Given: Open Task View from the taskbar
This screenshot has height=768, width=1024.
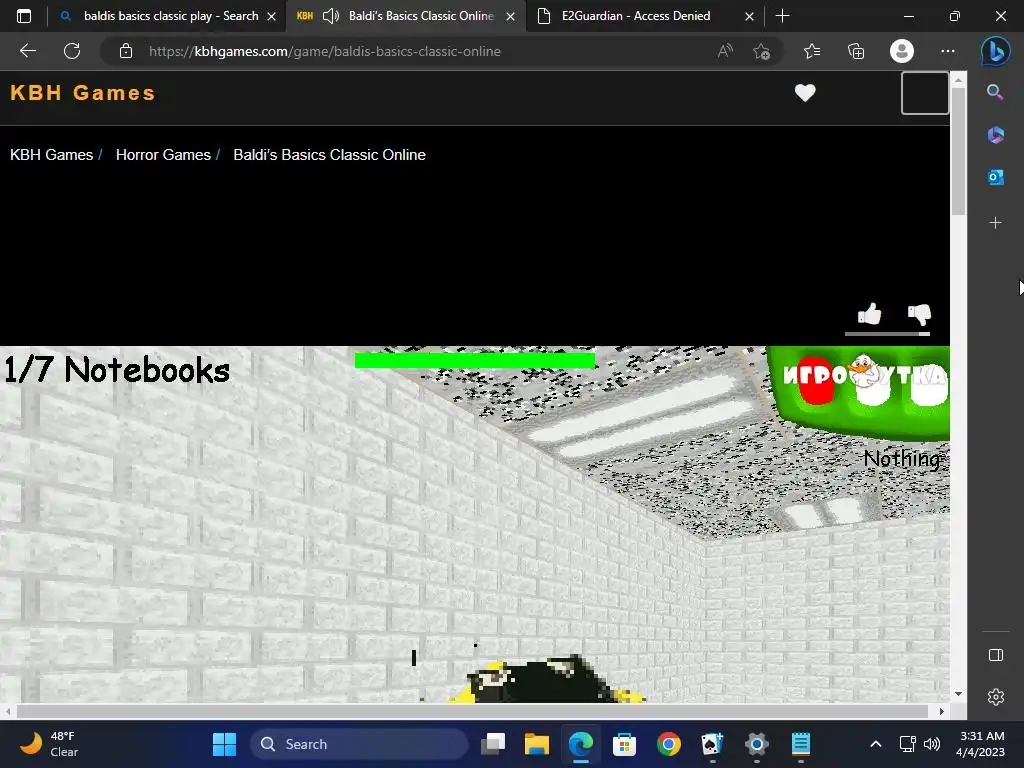Looking at the screenshot, I should tap(493, 744).
